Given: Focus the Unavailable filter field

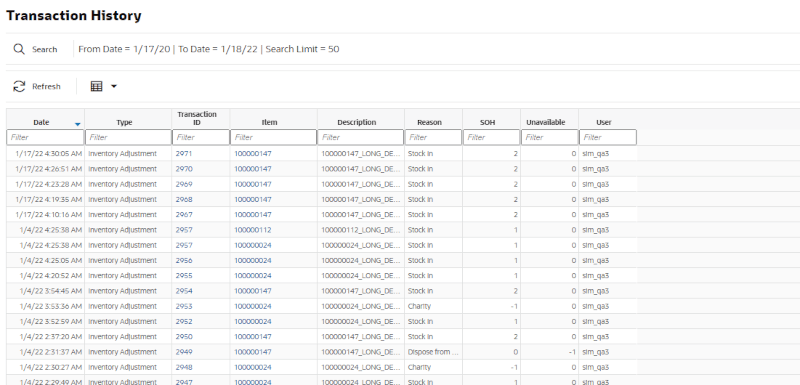Looking at the screenshot, I should (x=549, y=137).
